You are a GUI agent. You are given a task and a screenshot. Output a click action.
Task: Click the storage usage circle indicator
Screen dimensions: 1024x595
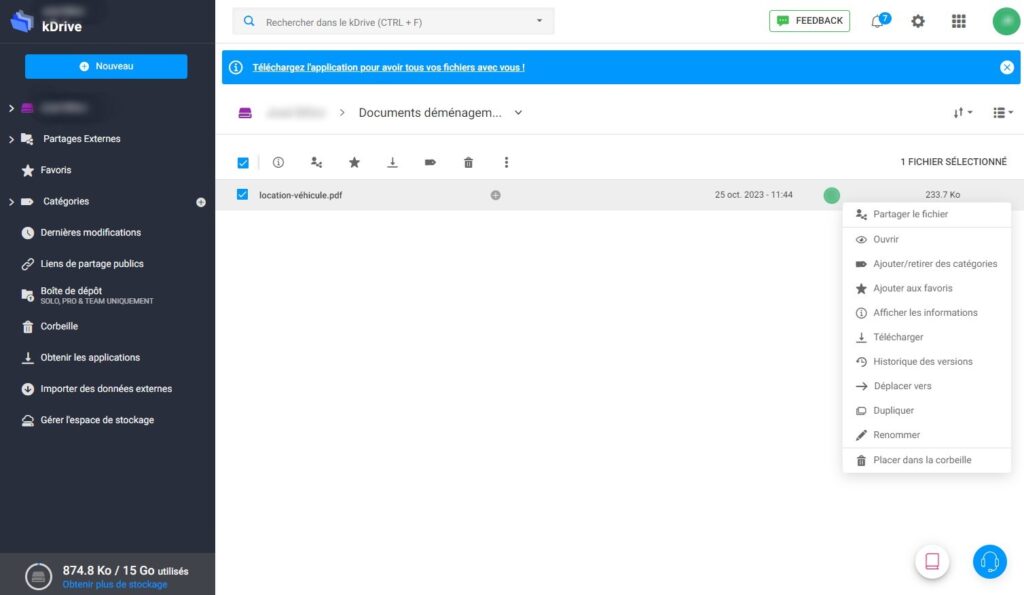(39, 576)
